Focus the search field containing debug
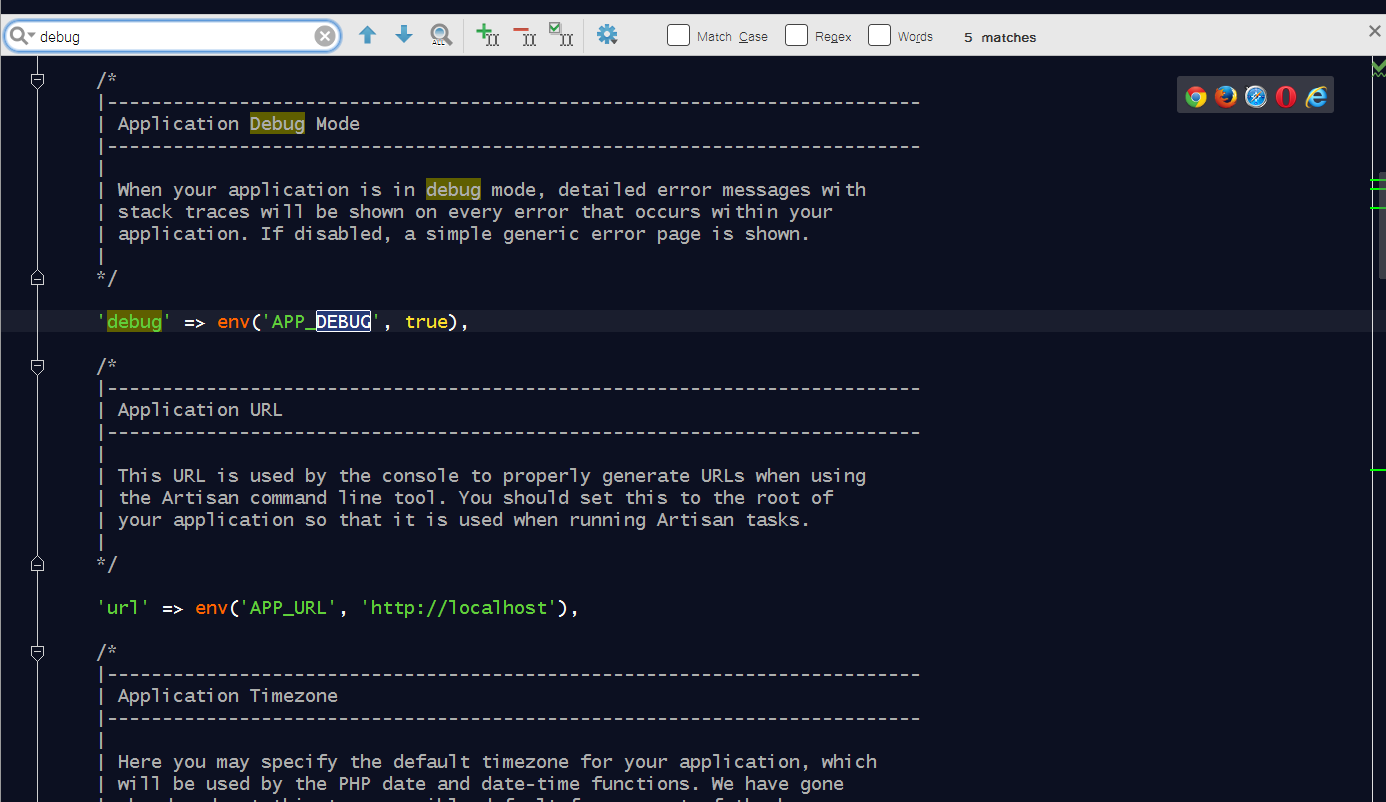Viewport: 1386px width, 802px height. [x=175, y=36]
